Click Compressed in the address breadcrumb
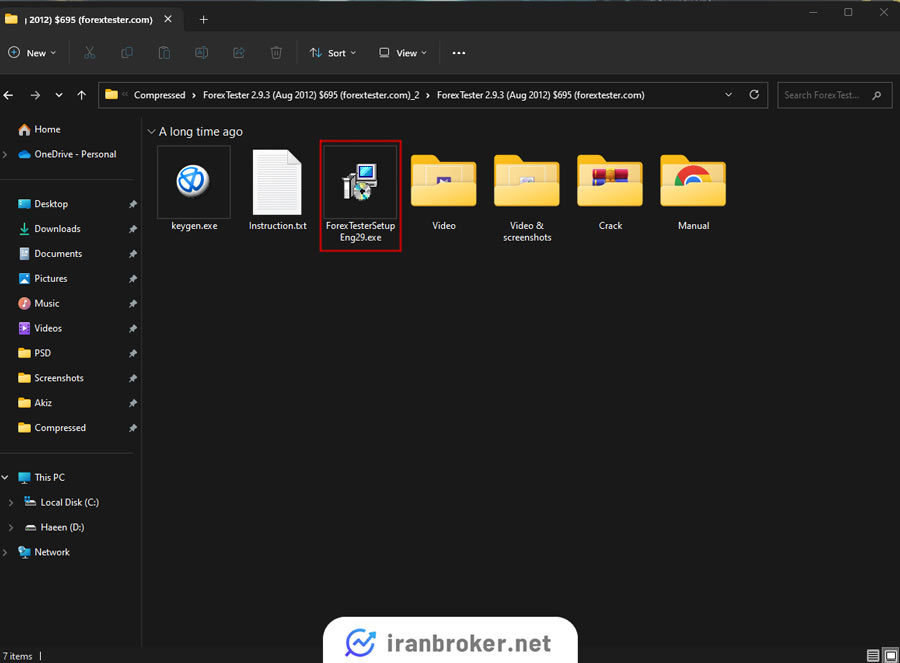Screen dimensions: 900x663 tap(160, 95)
